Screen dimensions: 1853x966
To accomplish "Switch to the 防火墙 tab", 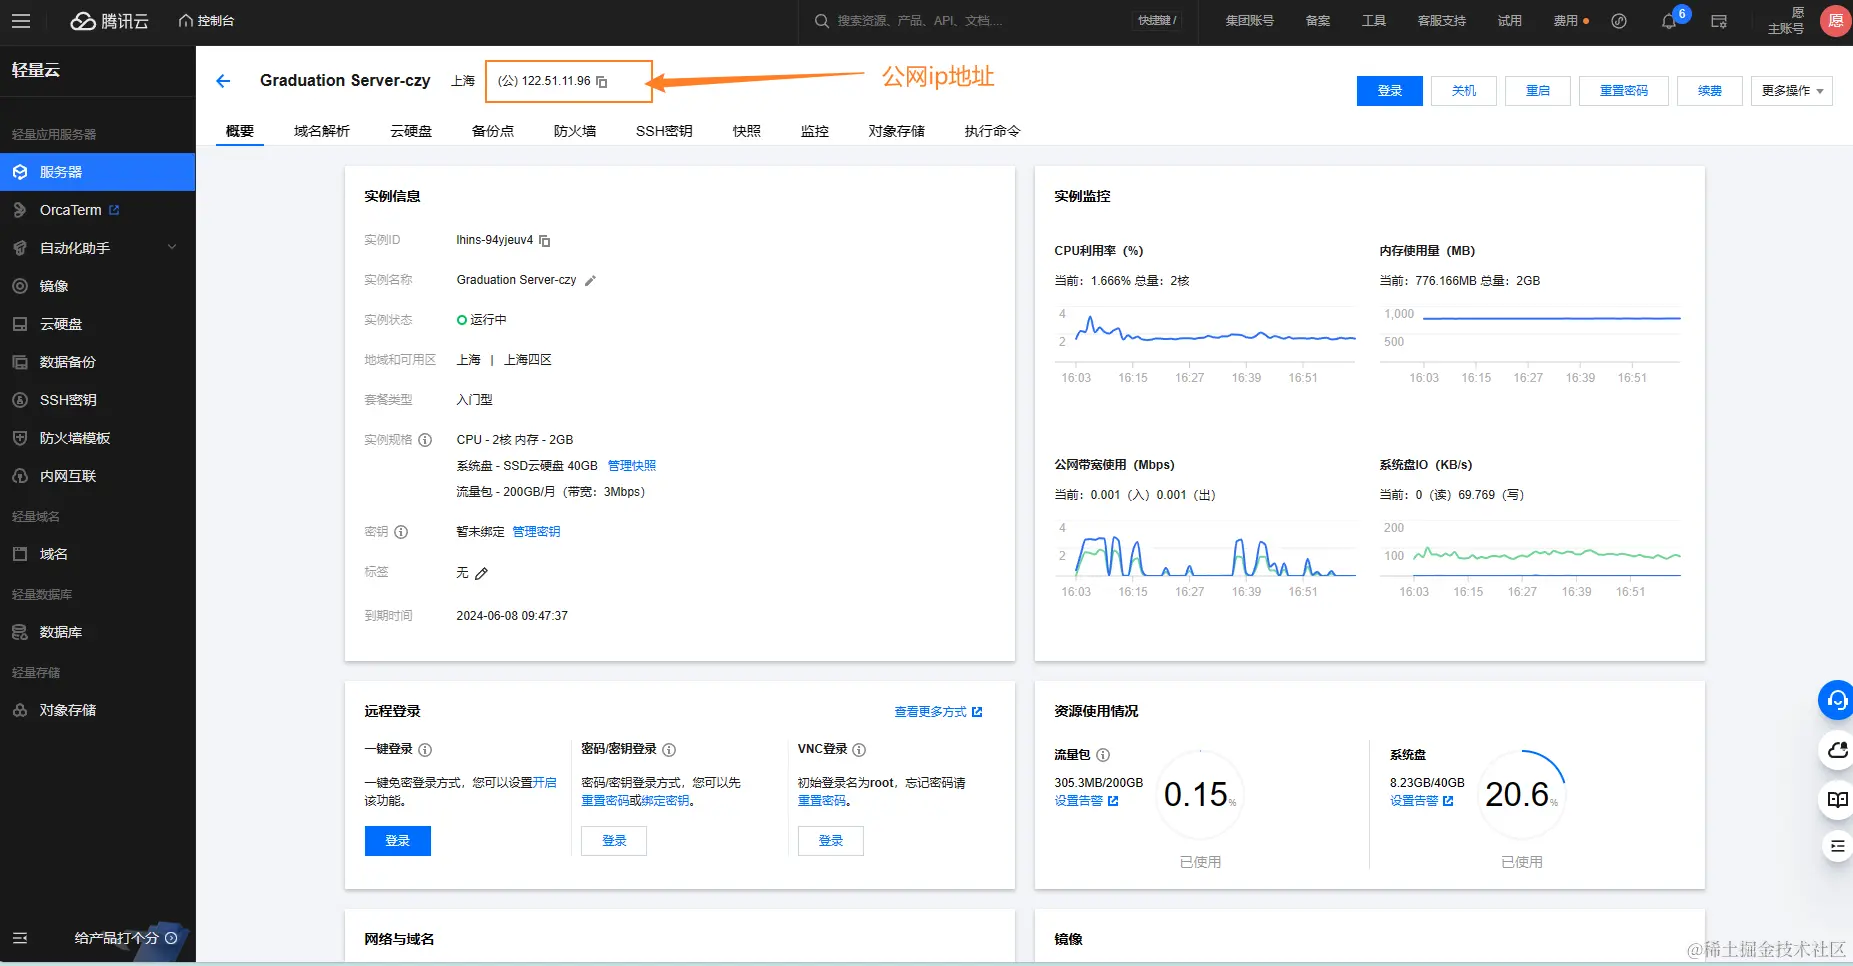I will 575,131.
